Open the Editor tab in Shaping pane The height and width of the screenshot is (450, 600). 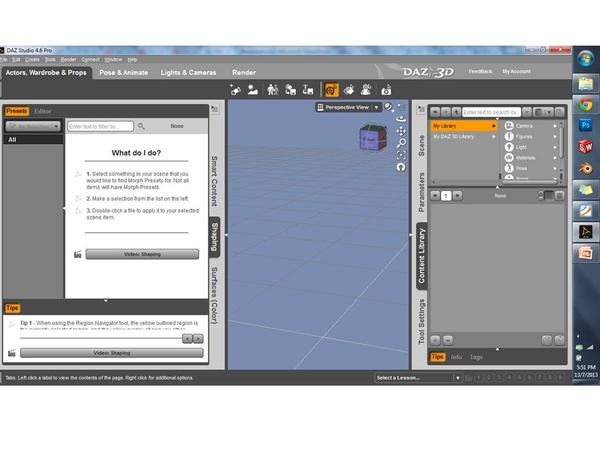[43, 111]
